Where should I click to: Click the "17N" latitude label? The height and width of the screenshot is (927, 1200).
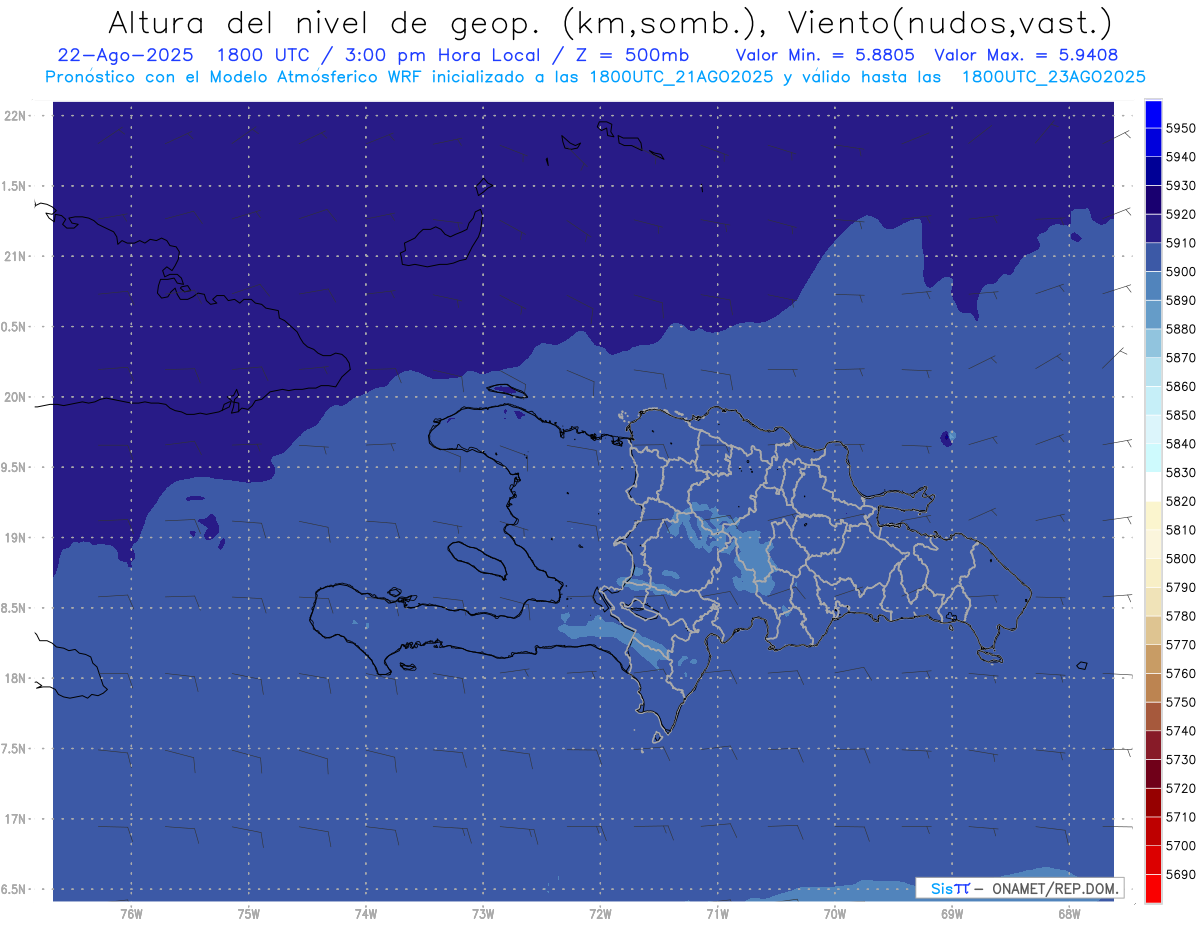tap(15, 819)
